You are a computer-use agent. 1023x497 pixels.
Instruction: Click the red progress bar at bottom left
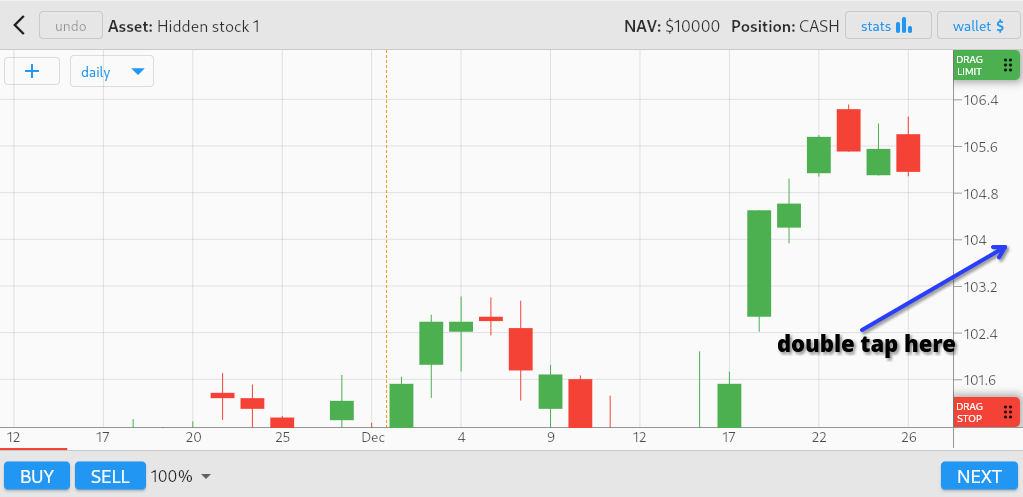tap(33, 449)
